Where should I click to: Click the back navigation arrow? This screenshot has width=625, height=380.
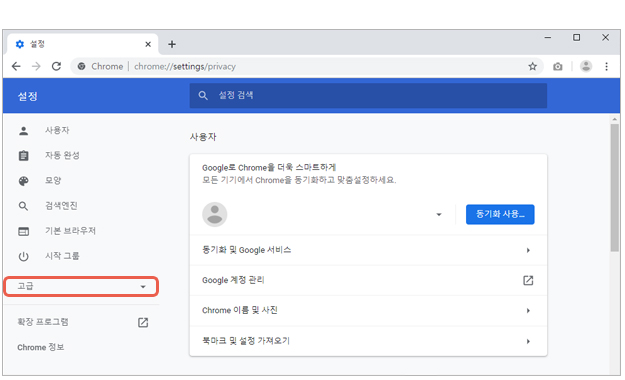point(16,66)
